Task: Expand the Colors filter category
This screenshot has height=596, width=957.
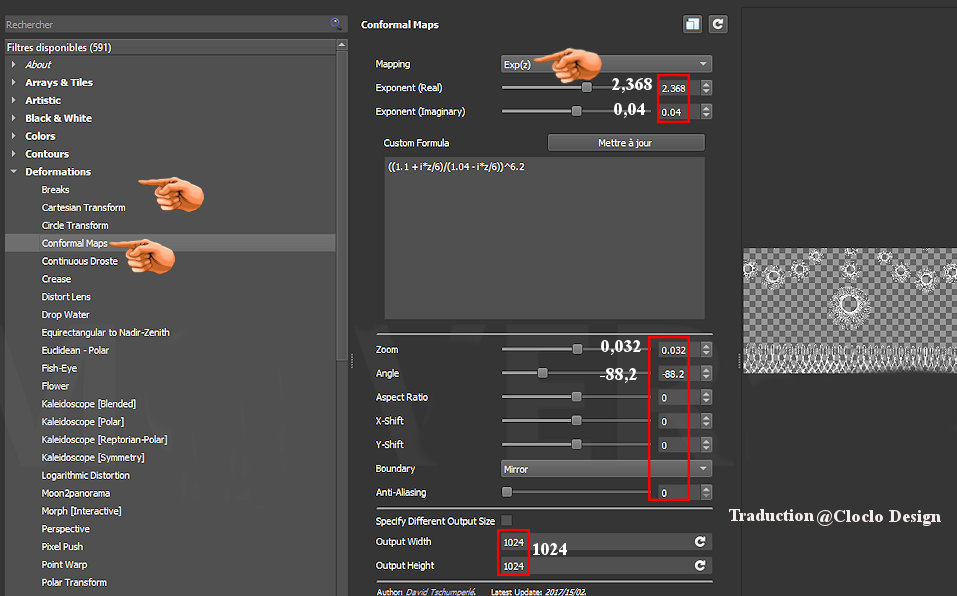Action: [x=13, y=136]
